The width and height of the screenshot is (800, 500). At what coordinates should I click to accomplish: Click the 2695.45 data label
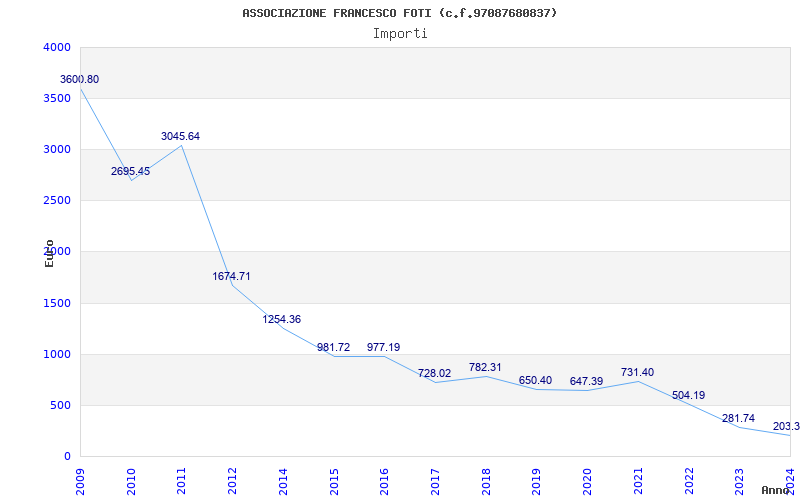[131, 171]
